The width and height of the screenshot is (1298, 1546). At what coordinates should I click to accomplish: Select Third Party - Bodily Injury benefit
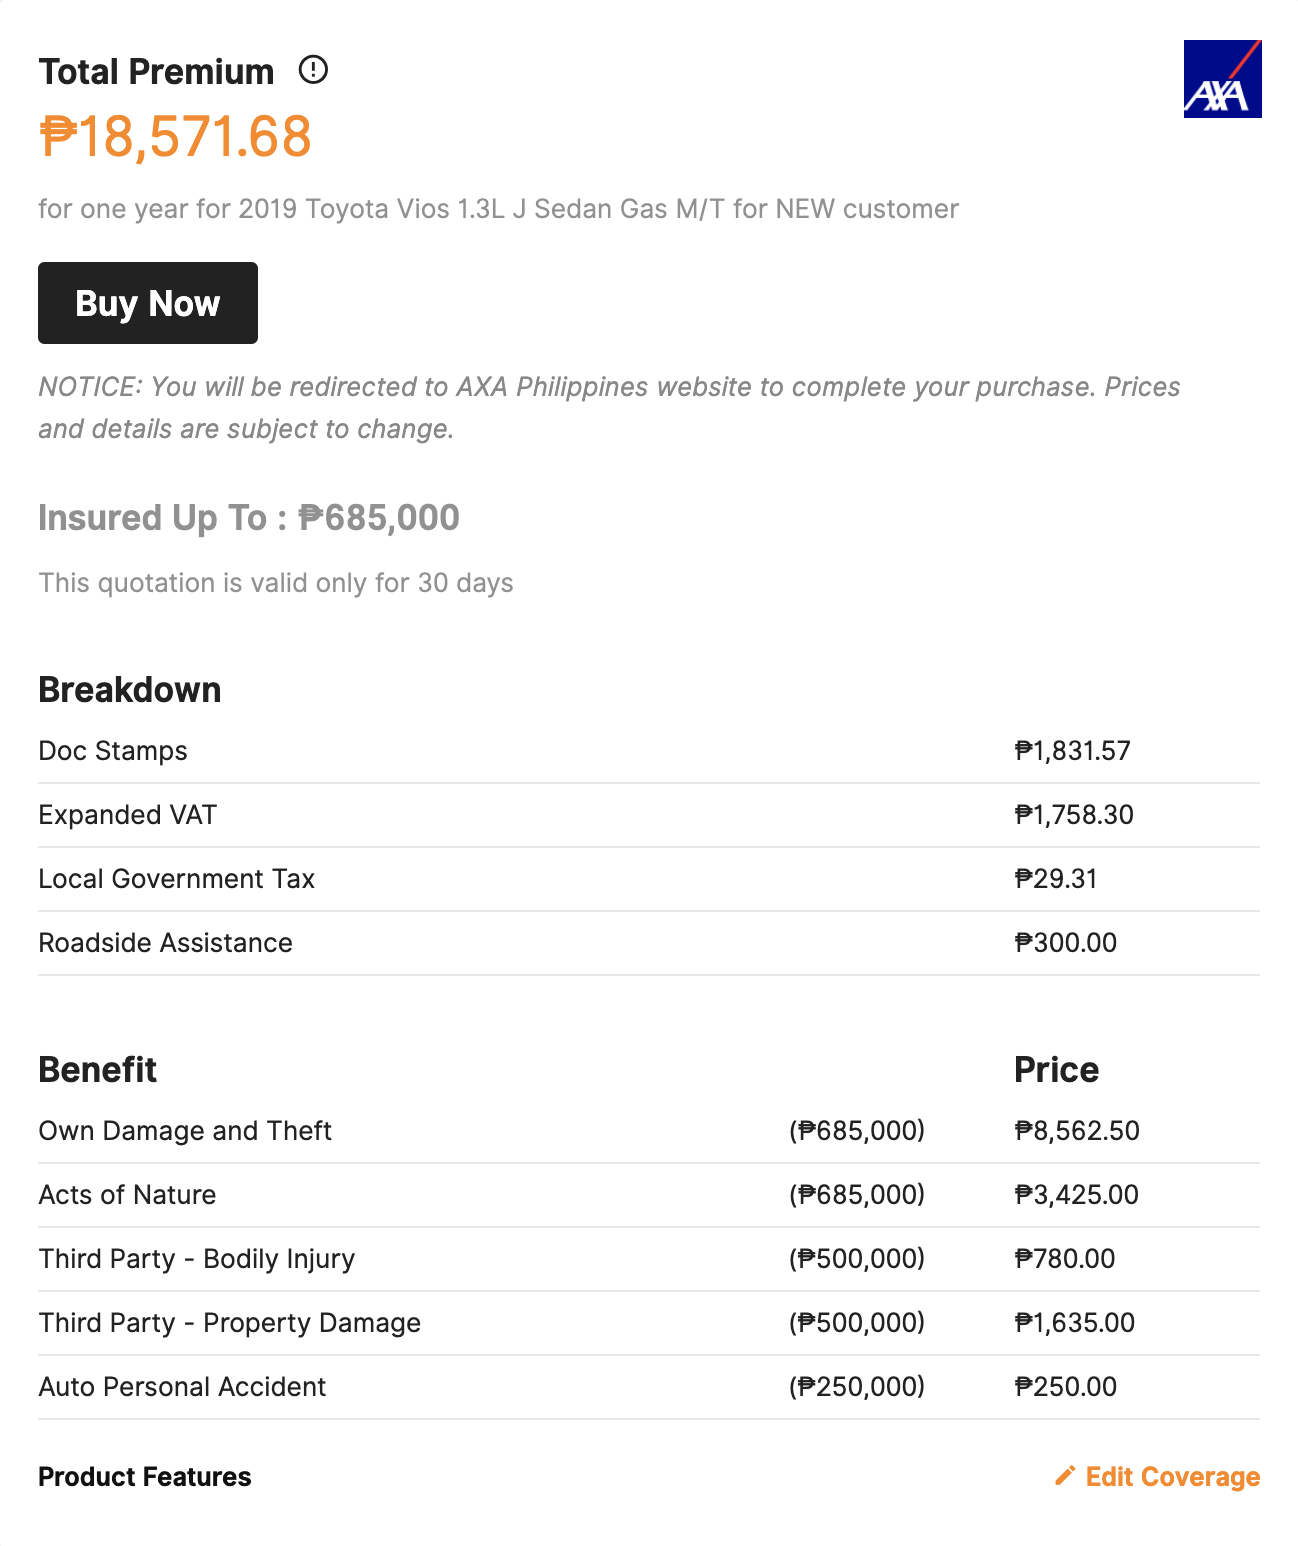197,1259
